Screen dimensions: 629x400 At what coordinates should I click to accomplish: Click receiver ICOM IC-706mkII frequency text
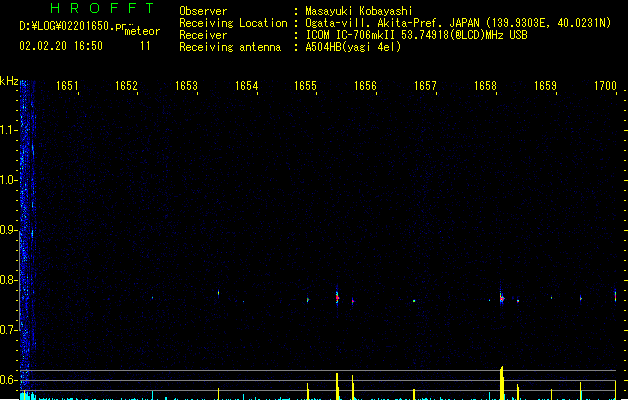(x=416, y=35)
